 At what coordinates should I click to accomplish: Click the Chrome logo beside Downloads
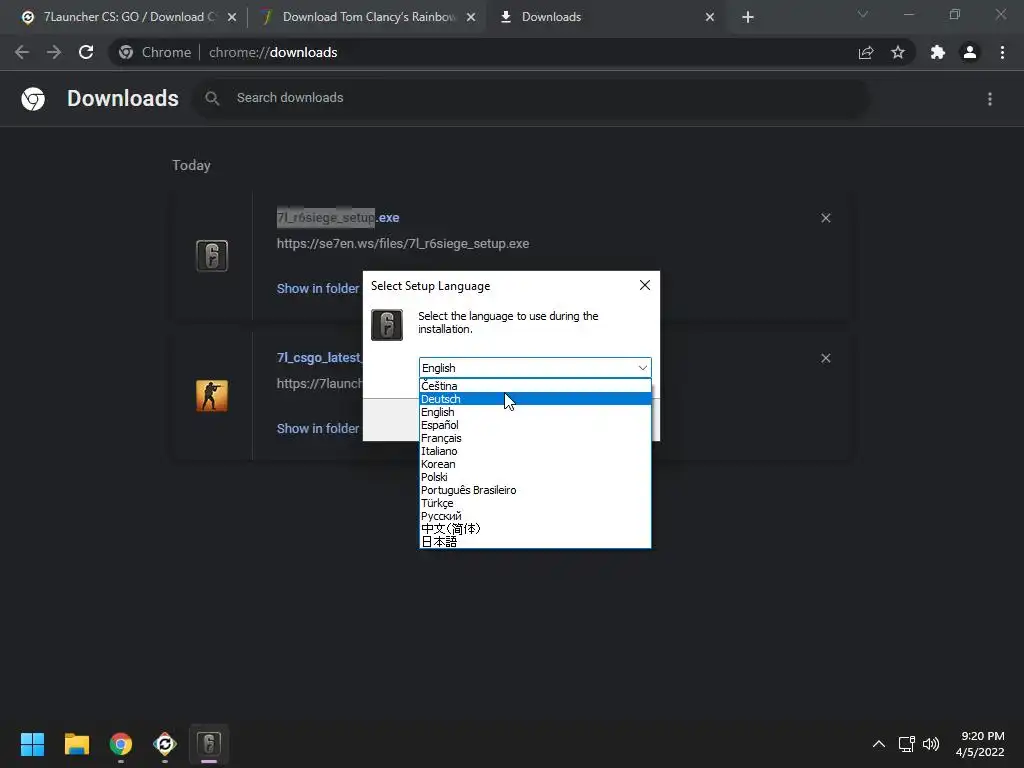(33, 99)
